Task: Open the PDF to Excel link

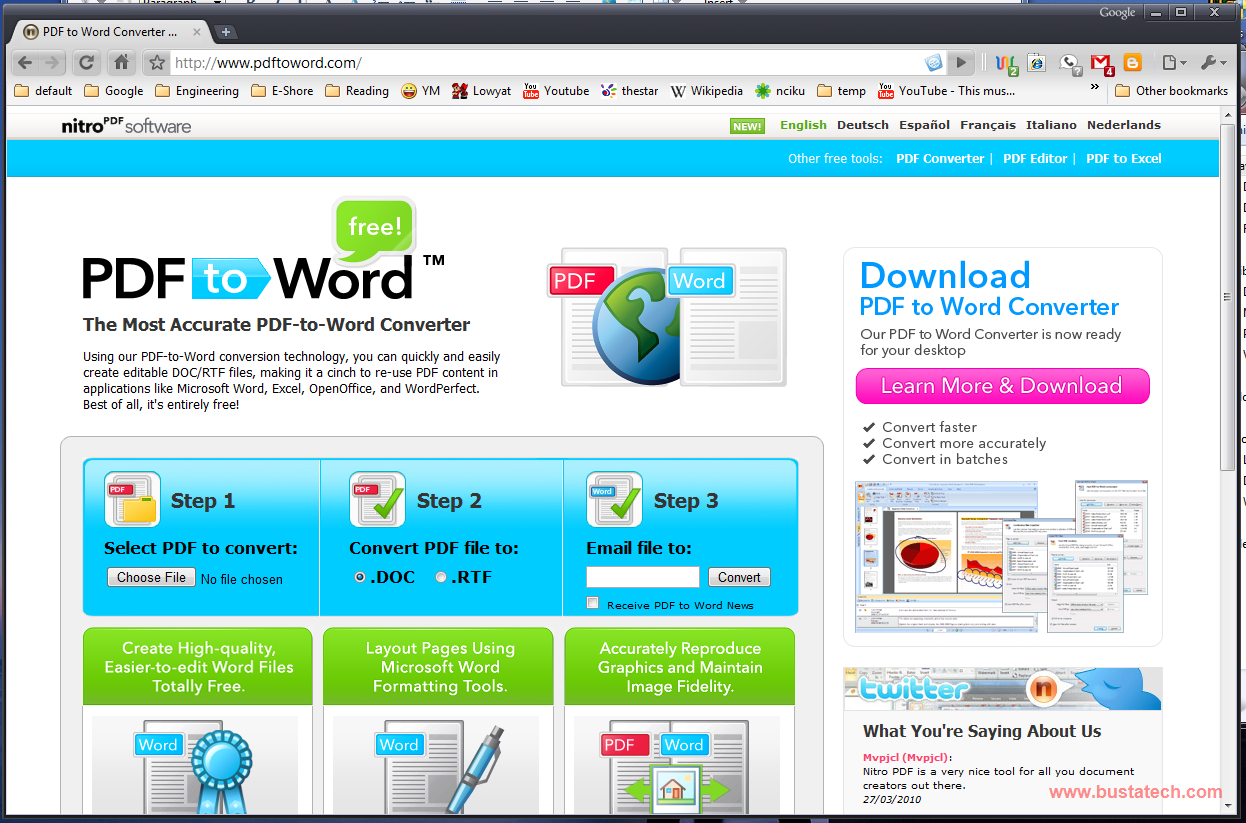Action: 1124,158
